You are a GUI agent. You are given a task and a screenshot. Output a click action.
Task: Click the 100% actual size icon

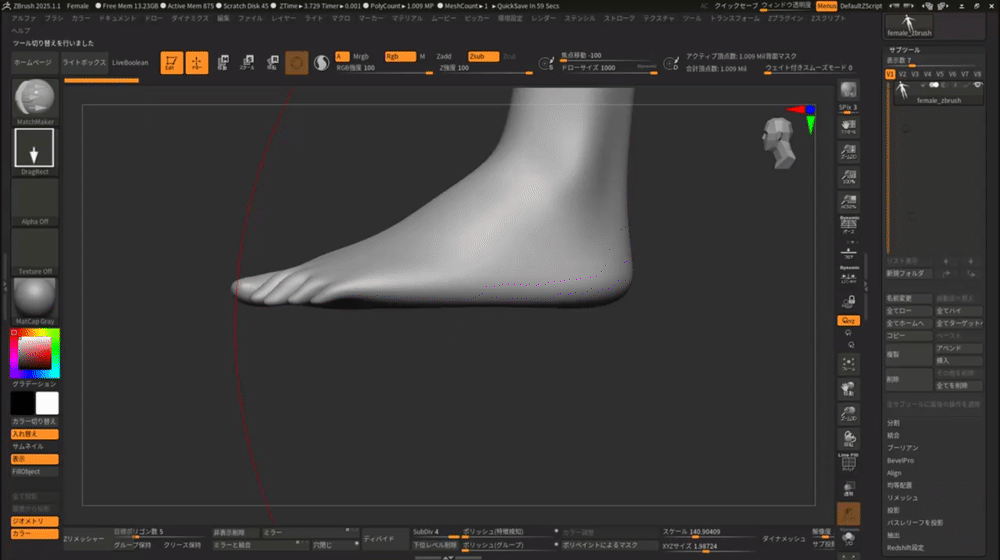click(x=848, y=177)
